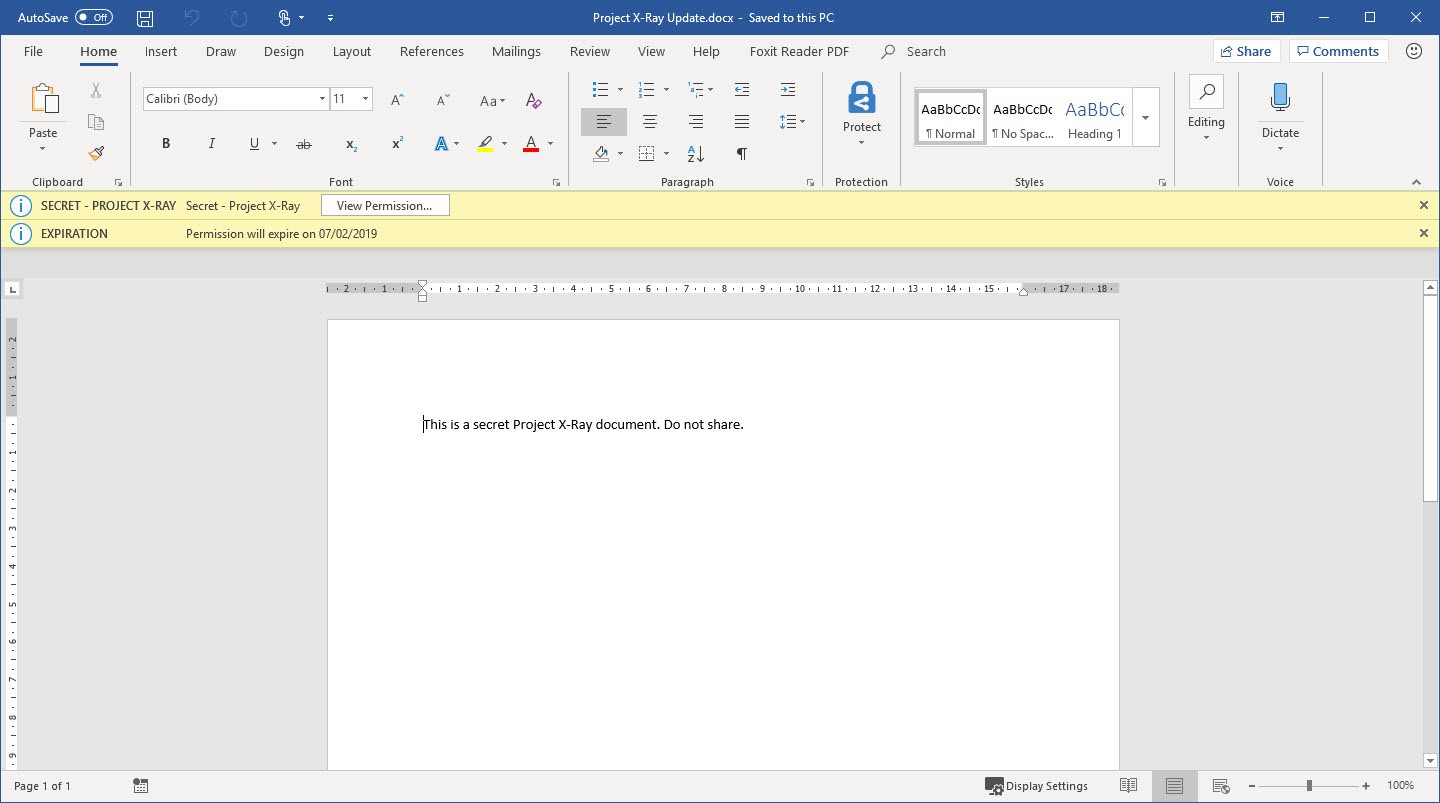The height and width of the screenshot is (803, 1440).
Task: Click the smiley feedback icon
Action: tap(1414, 51)
